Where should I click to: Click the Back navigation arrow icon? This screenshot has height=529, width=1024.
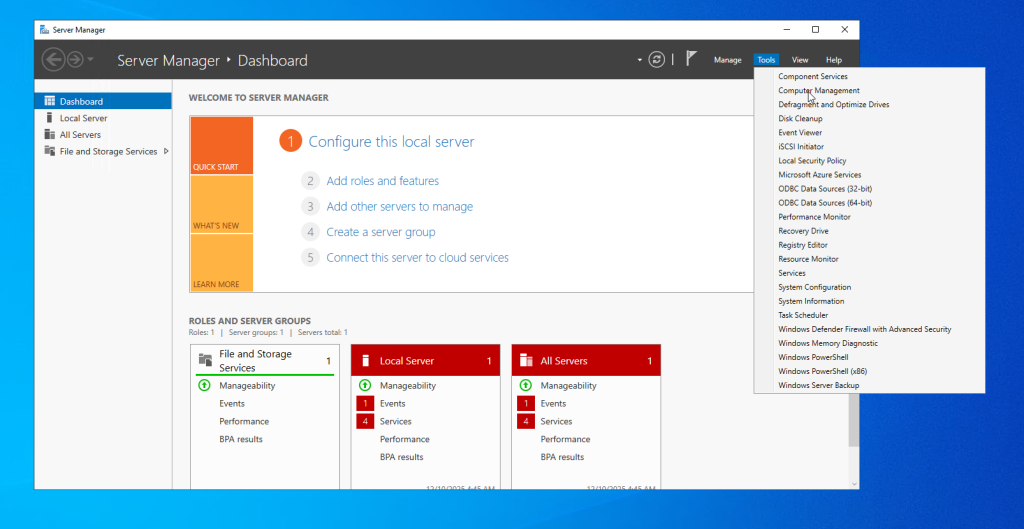(53, 59)
